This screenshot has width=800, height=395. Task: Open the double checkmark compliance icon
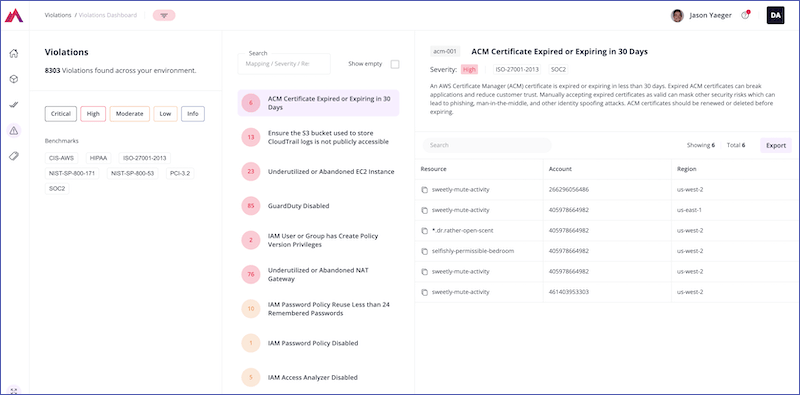pos(14,105)
